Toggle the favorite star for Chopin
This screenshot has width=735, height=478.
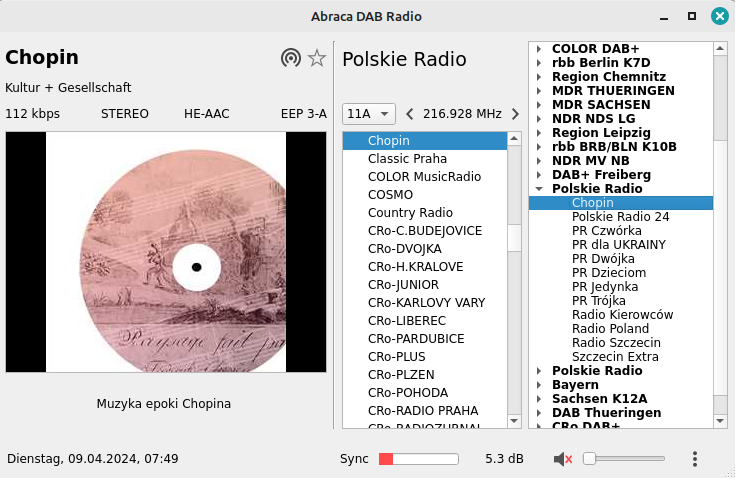click(x=317, y=58)
